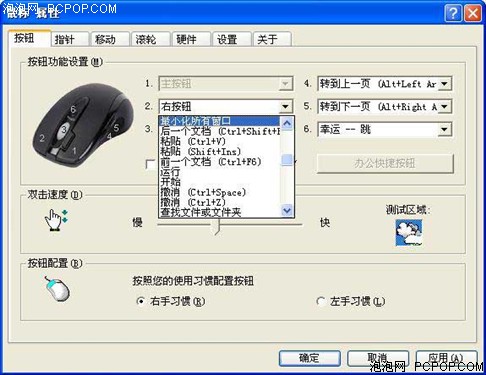Click the 应用(A) button
Screen dimensions: 486x375
(446, 358)
